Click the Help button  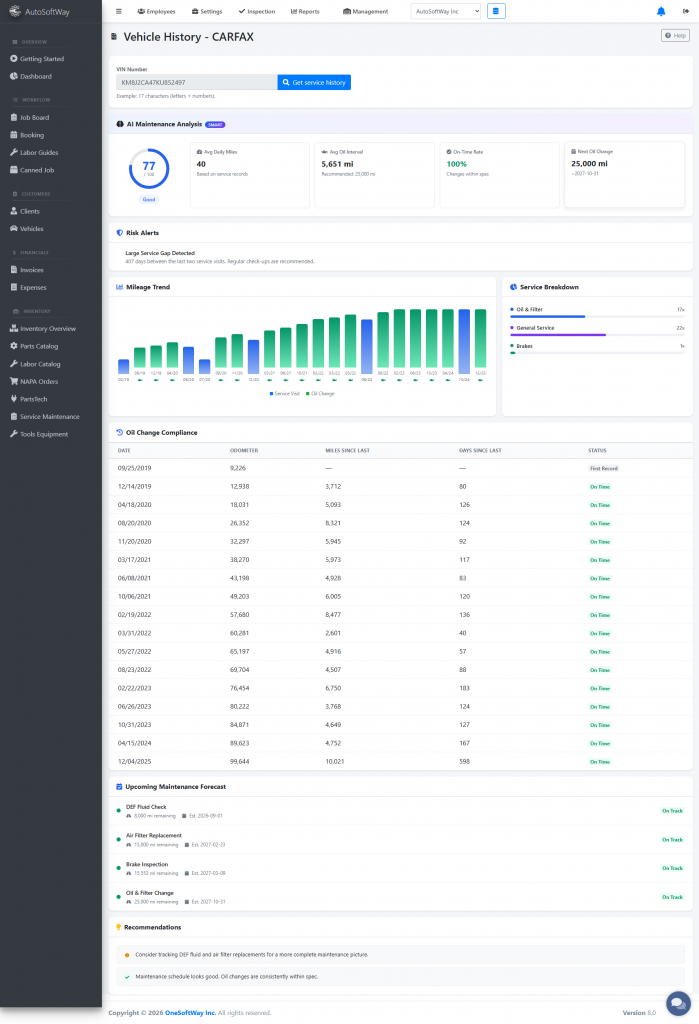pos(675,35)
